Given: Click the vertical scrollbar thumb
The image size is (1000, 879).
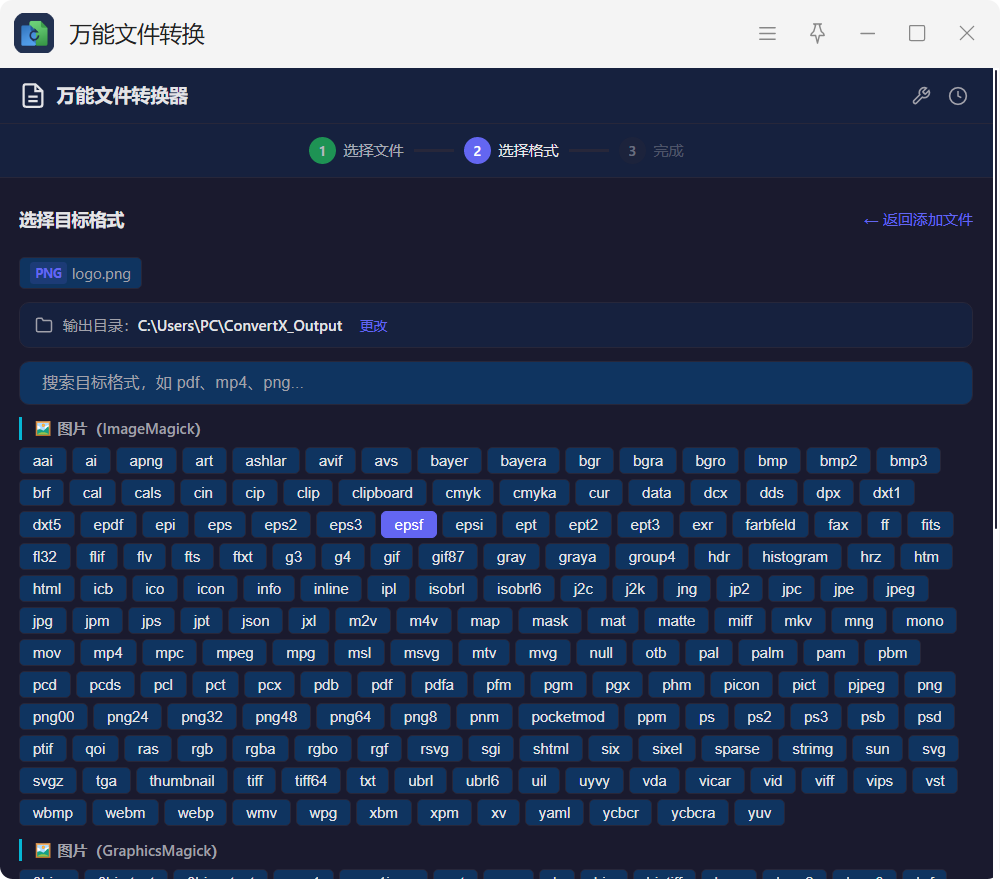Looking at the screenshot, I should [996, 300].
